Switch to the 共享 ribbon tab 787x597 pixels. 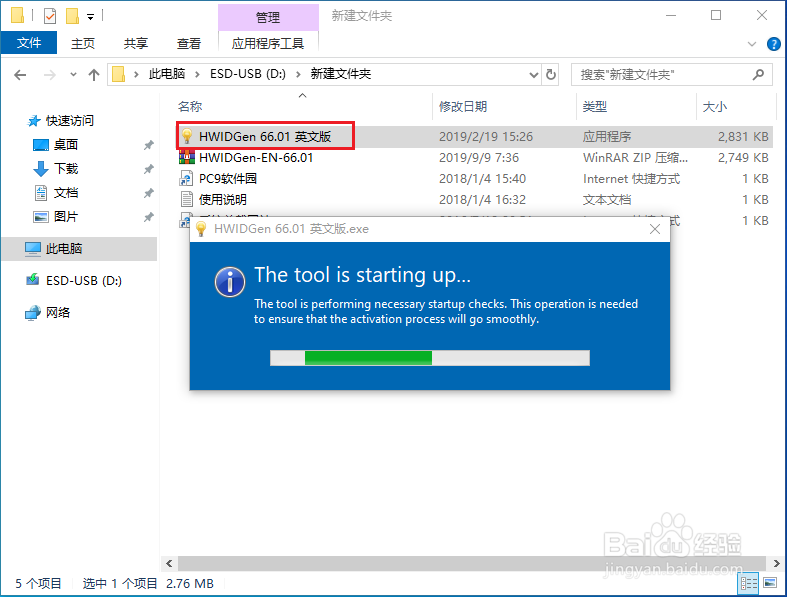[x=136, y=43]
